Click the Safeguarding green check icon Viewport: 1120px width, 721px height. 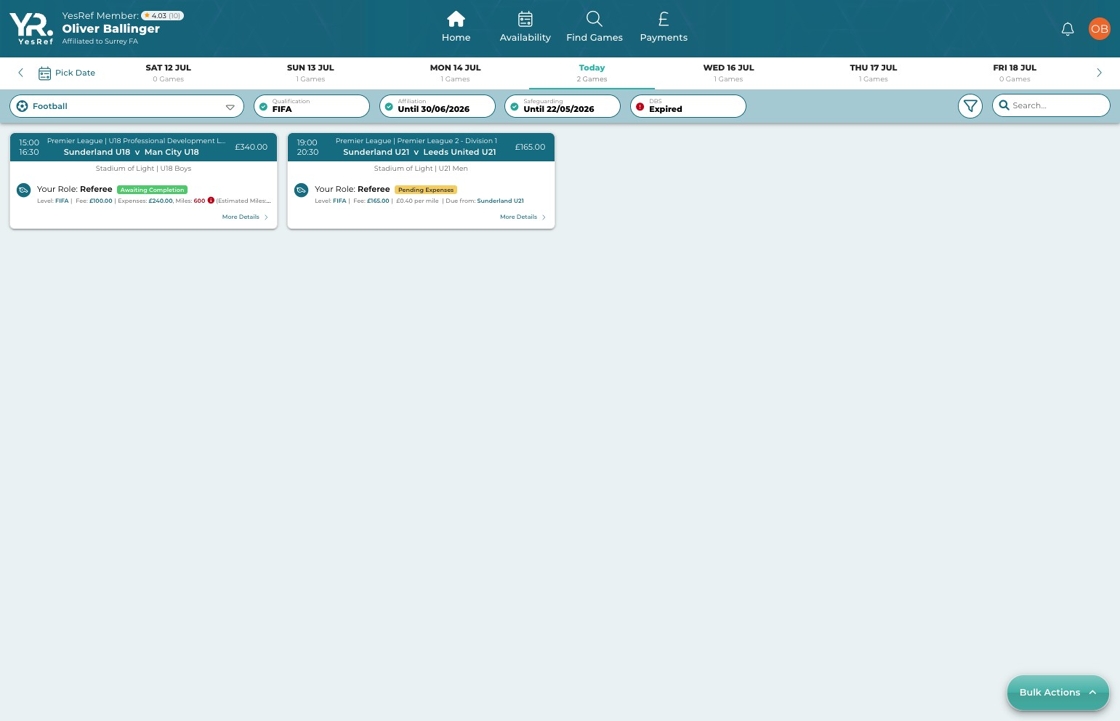click(514, 106)
